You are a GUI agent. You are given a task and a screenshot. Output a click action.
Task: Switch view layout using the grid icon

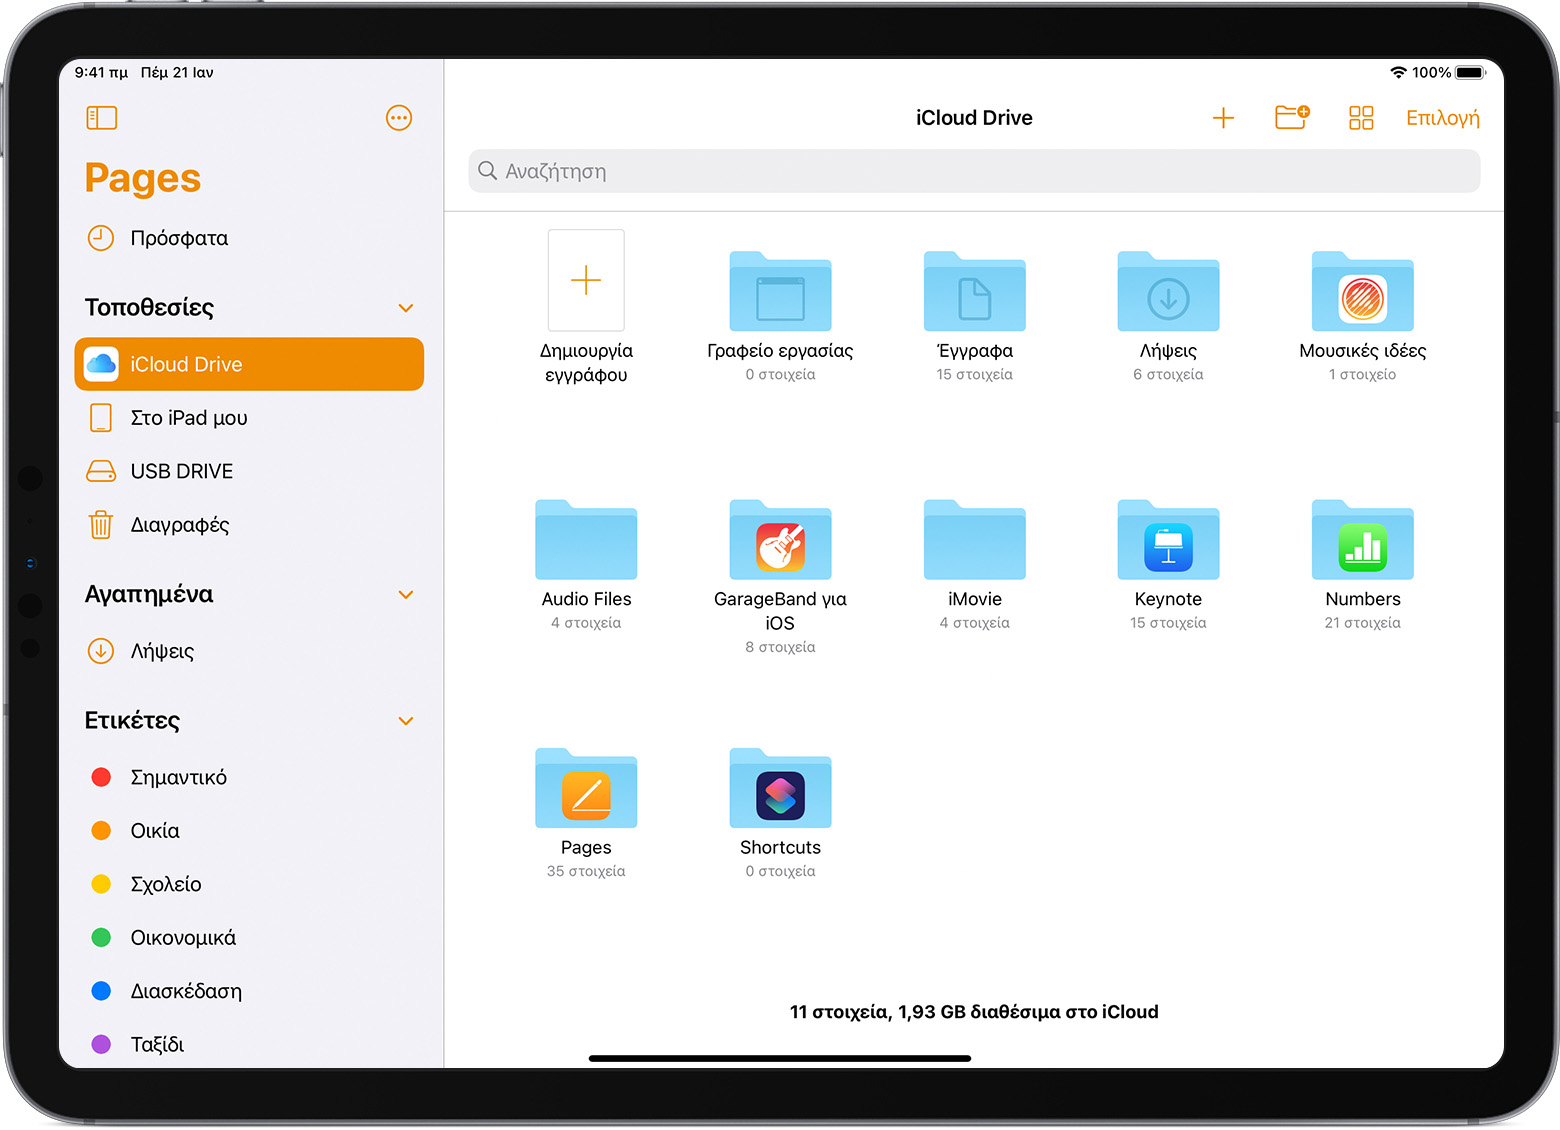pos(1360,117)
